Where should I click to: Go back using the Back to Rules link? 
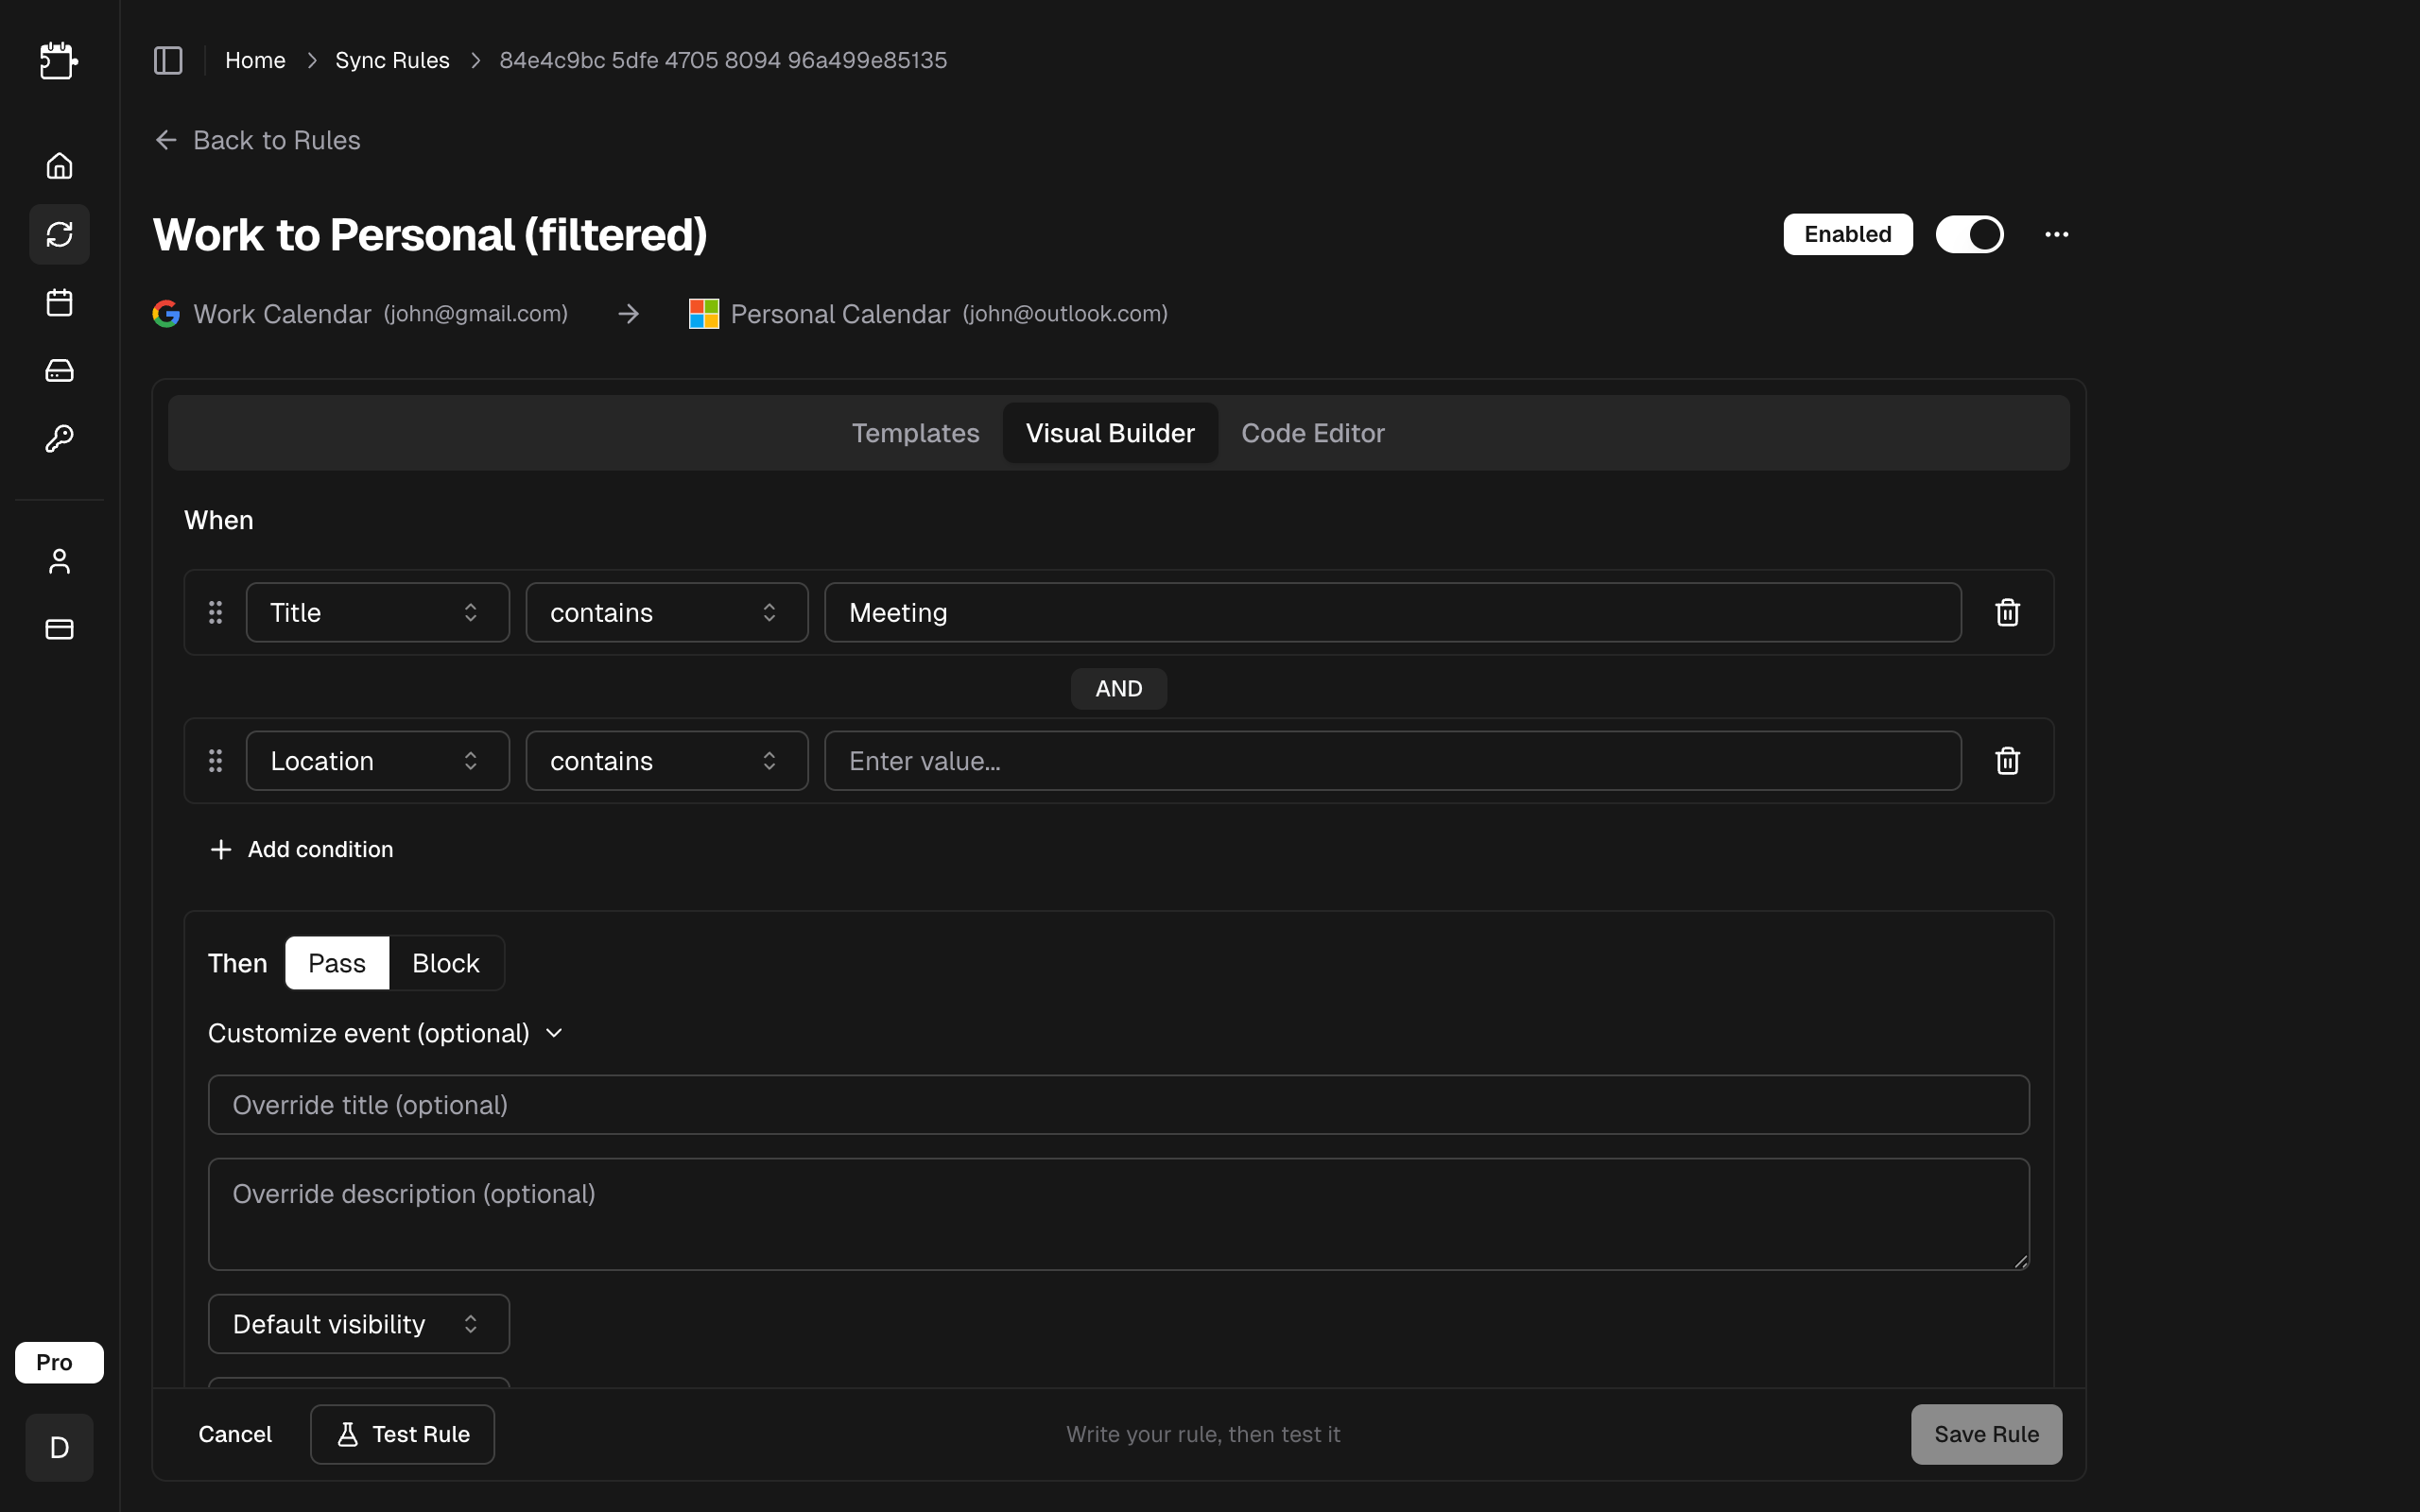(x=257, y=140)
